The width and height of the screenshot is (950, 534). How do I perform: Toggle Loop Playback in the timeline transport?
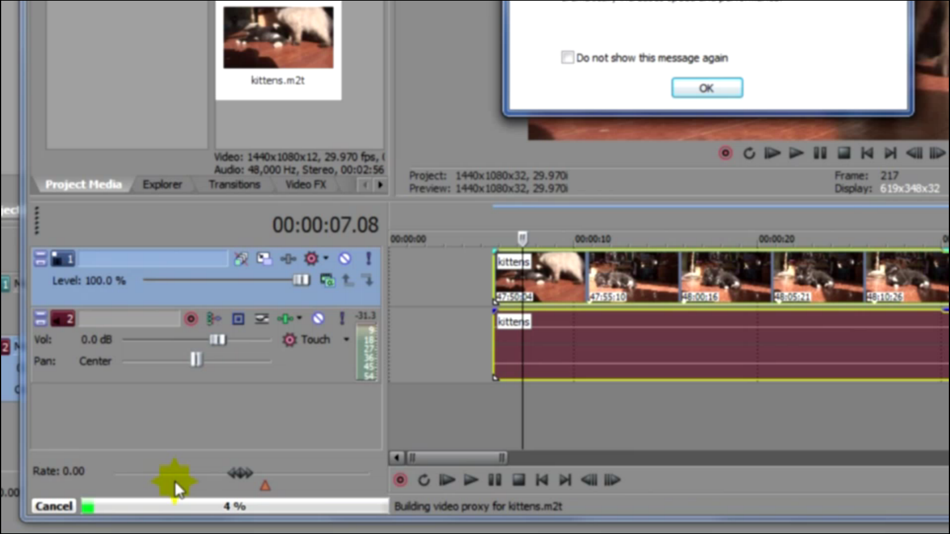pos(424,480)
